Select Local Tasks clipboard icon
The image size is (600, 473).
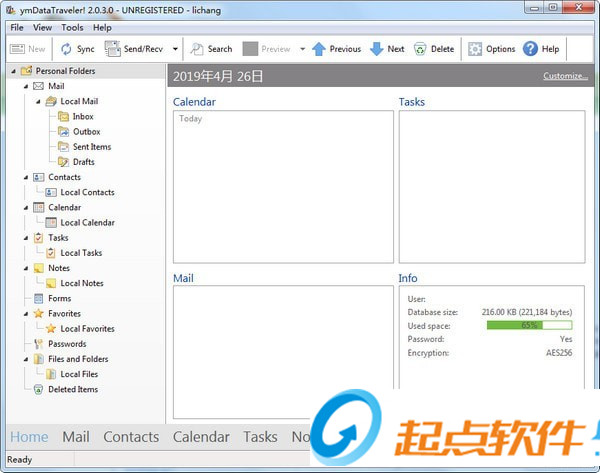[51, 253]
